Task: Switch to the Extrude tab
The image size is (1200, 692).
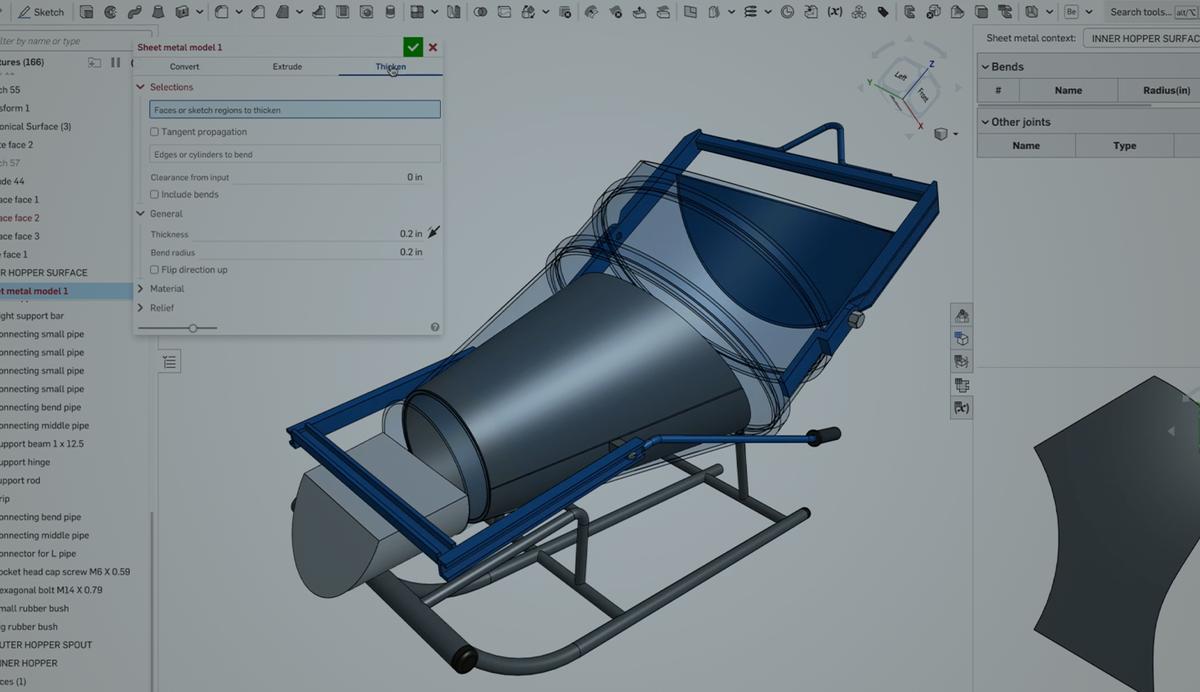Action: pos(287,66)
